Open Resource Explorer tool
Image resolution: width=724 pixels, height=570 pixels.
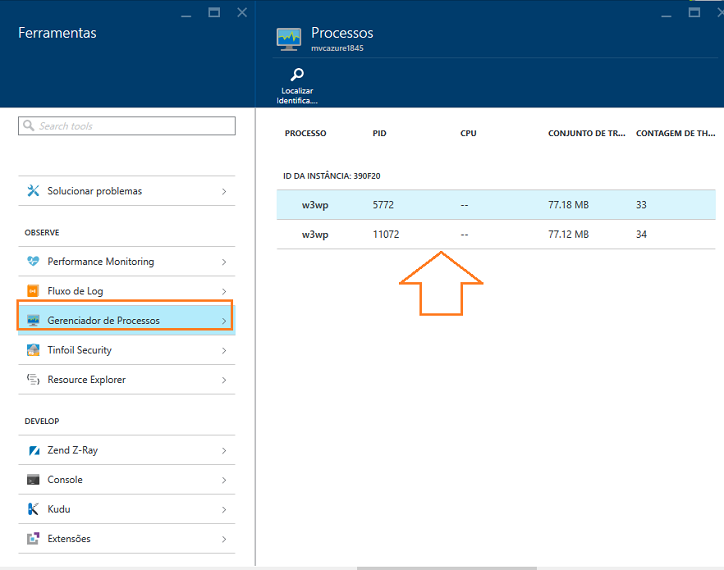127,380
